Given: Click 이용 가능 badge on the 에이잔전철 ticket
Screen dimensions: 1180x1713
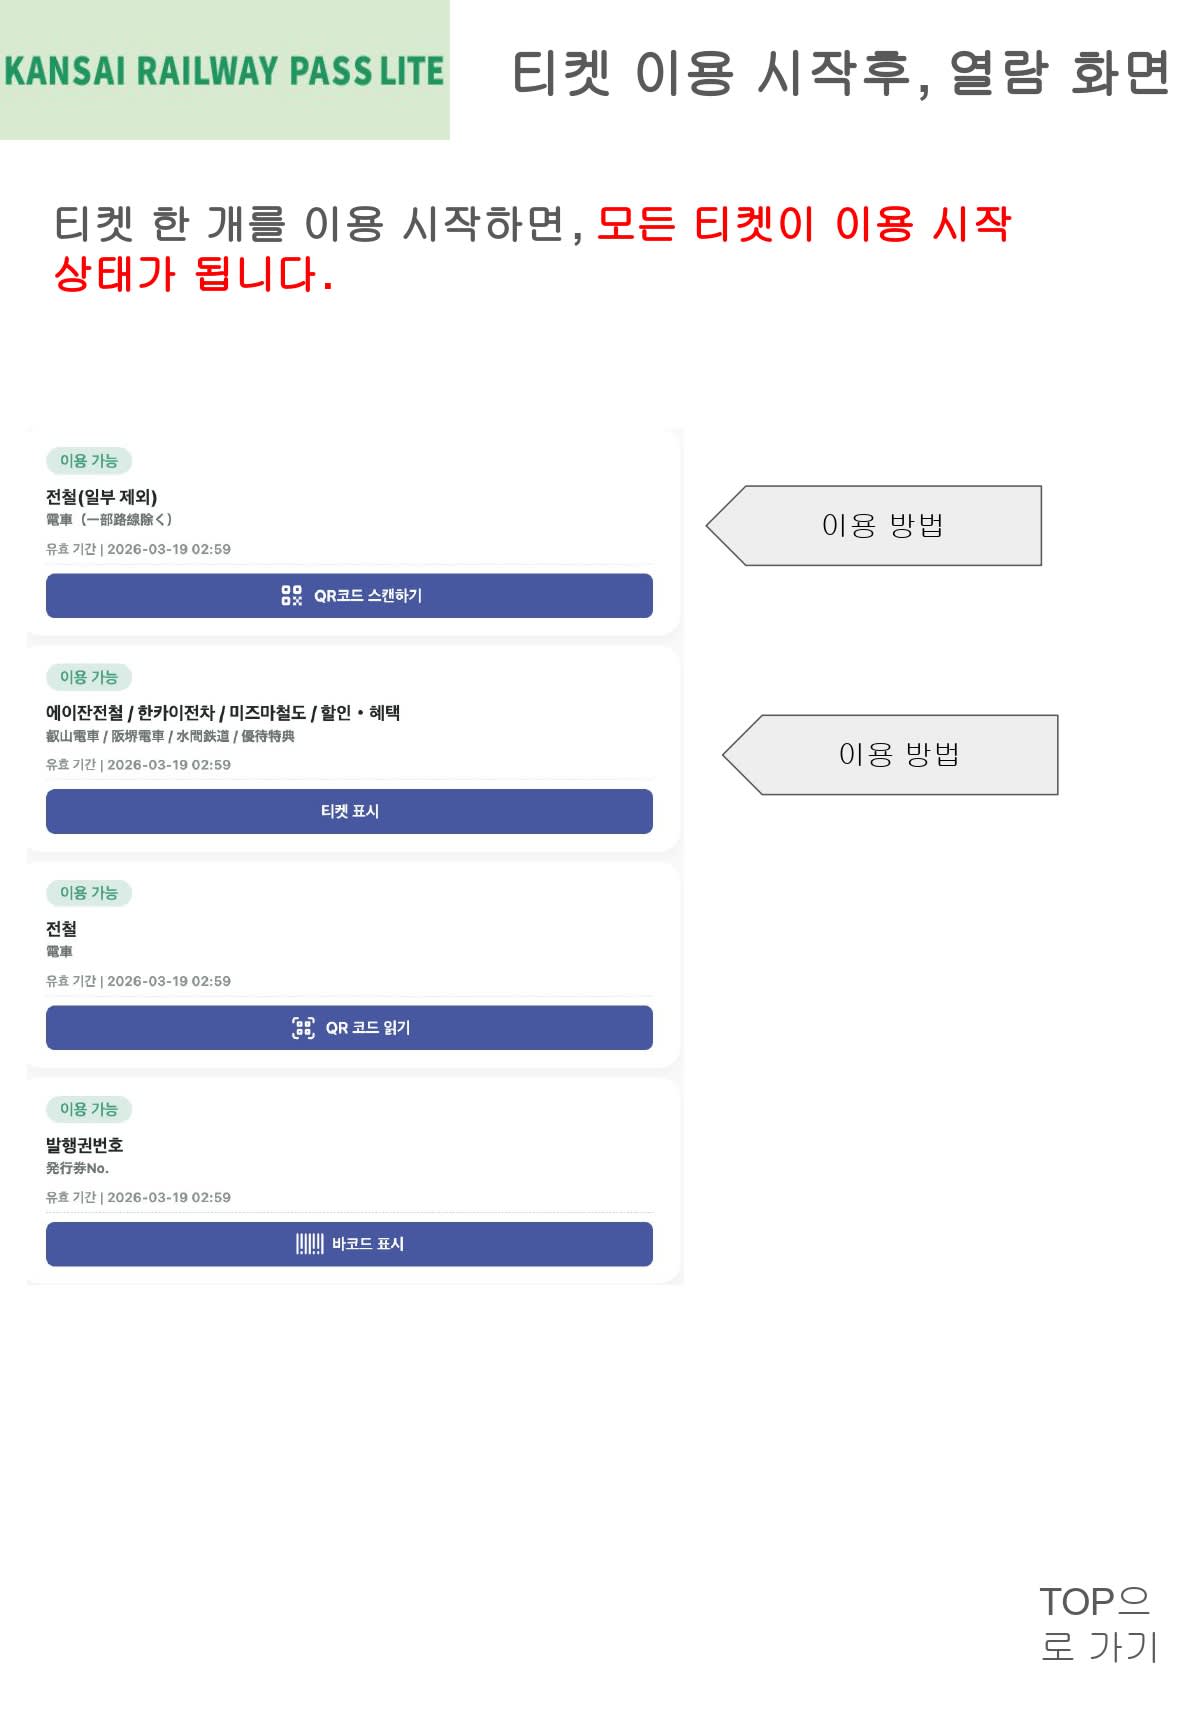Looking at the screenshot, I should pyautogui.click(x=89, y=677).
